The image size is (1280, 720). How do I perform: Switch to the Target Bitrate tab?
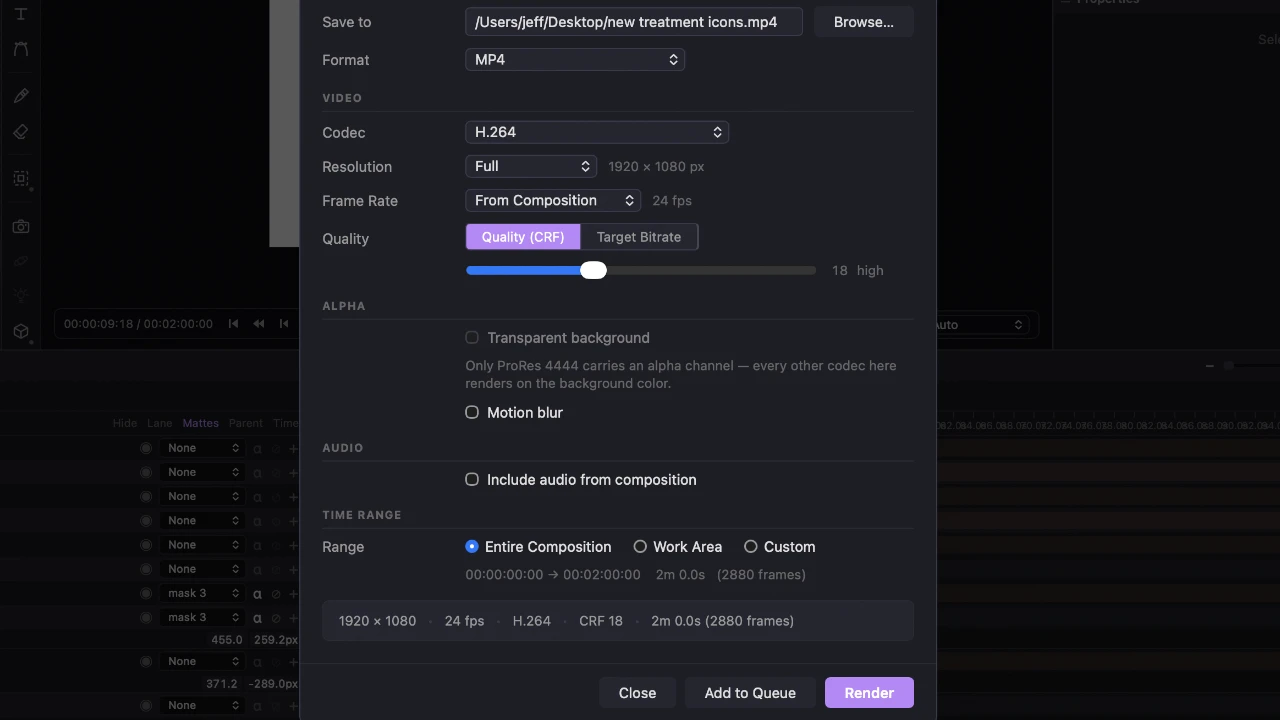[x=639, y=237]
